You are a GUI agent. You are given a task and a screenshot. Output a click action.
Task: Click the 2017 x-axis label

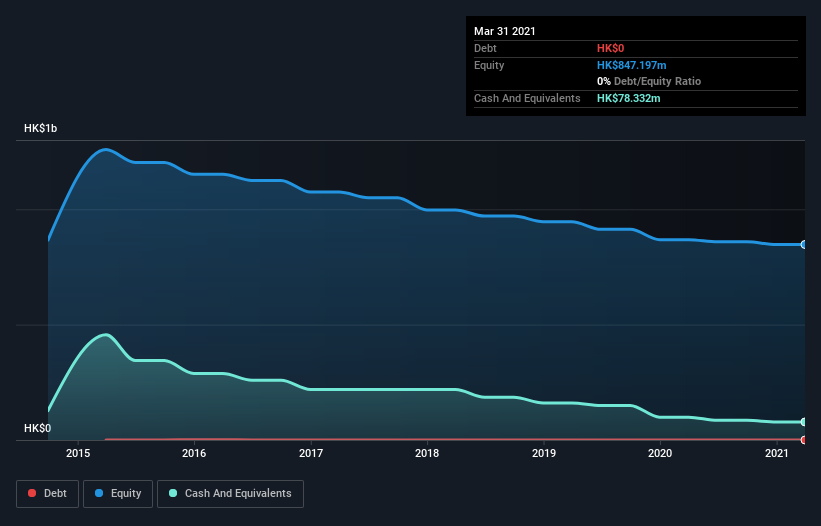(311, 453)
